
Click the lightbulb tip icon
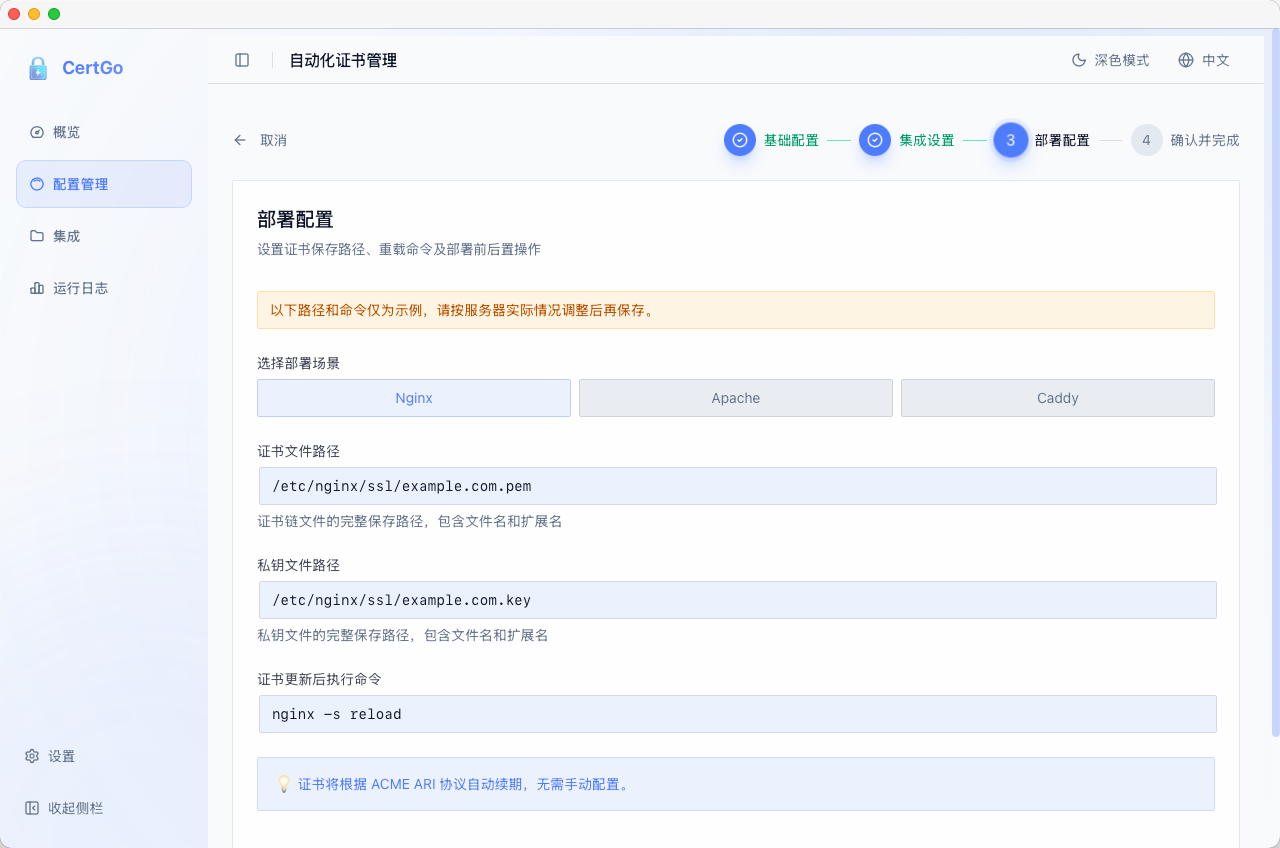(284, 784)
